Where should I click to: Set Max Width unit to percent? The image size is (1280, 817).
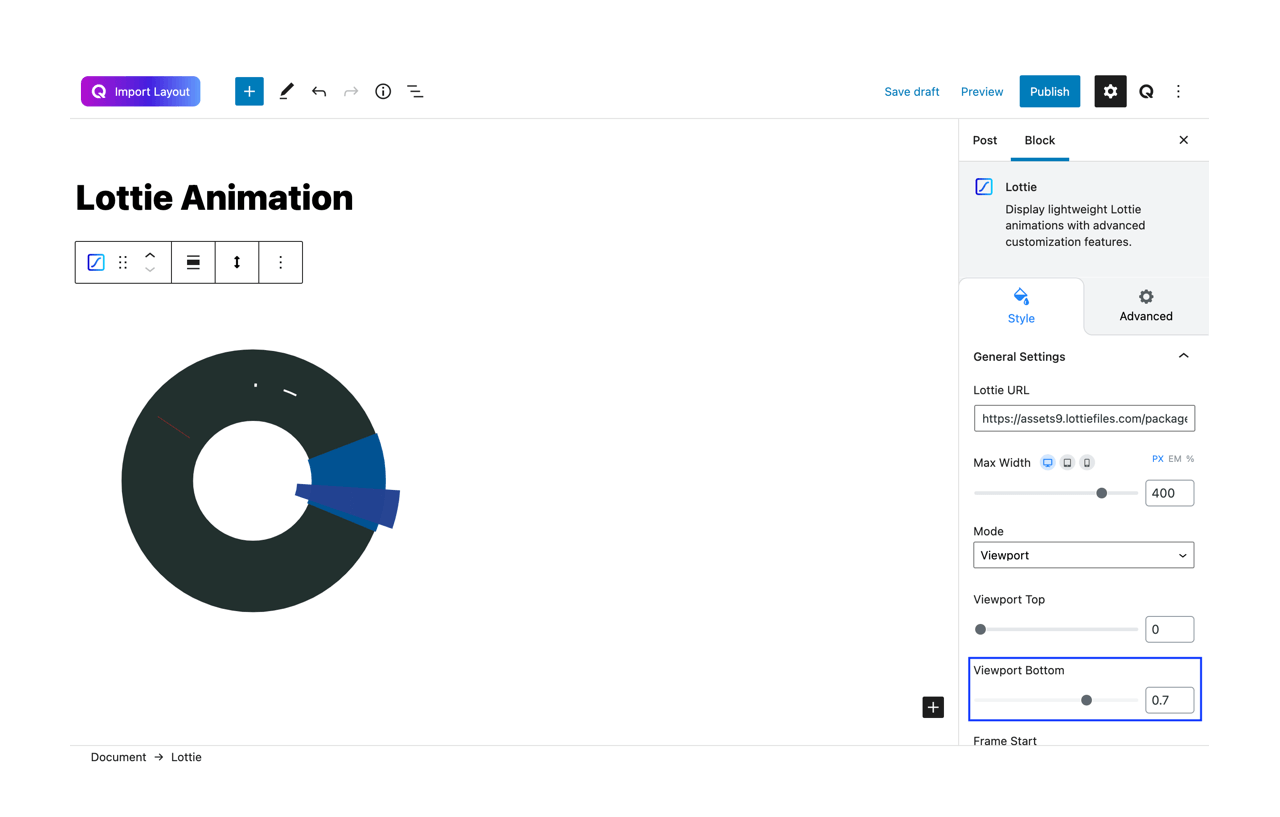(1190, 459)
